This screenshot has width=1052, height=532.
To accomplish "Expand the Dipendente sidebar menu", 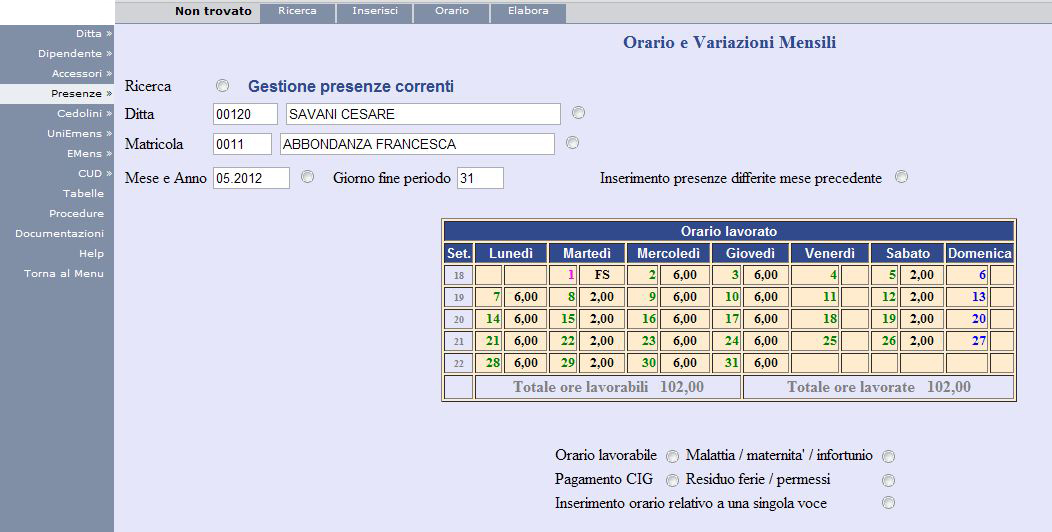I will tap(74, 53).
